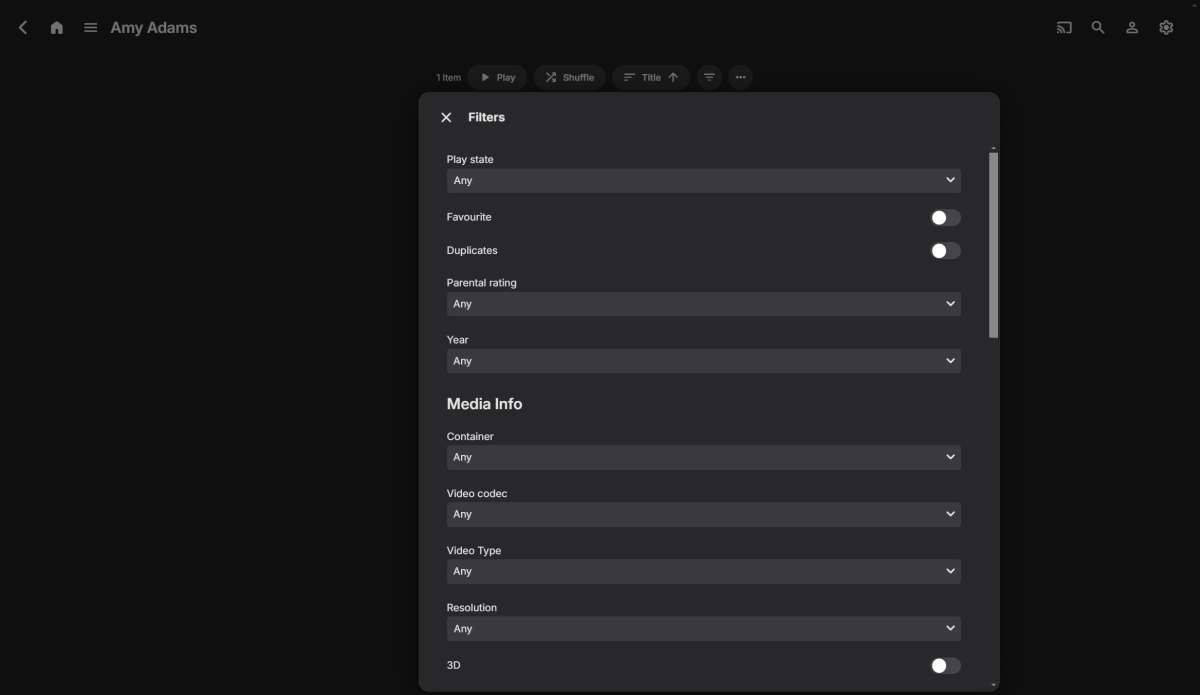Screen dimensions: 1200x695
Task: Open the search panel
Action: coord(1098,27)
